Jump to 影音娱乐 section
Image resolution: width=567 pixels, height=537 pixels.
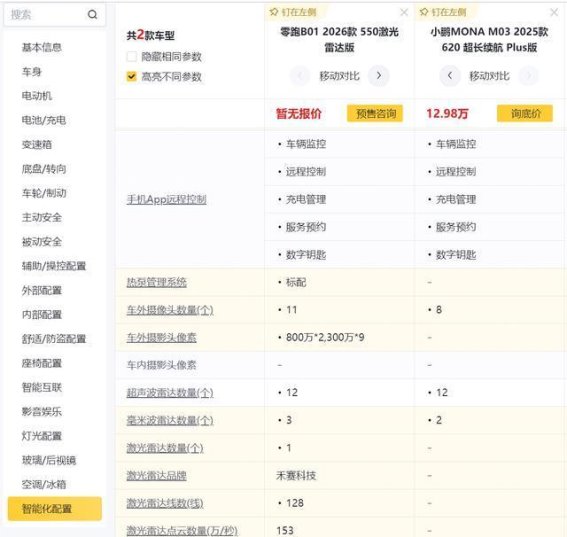42,412
